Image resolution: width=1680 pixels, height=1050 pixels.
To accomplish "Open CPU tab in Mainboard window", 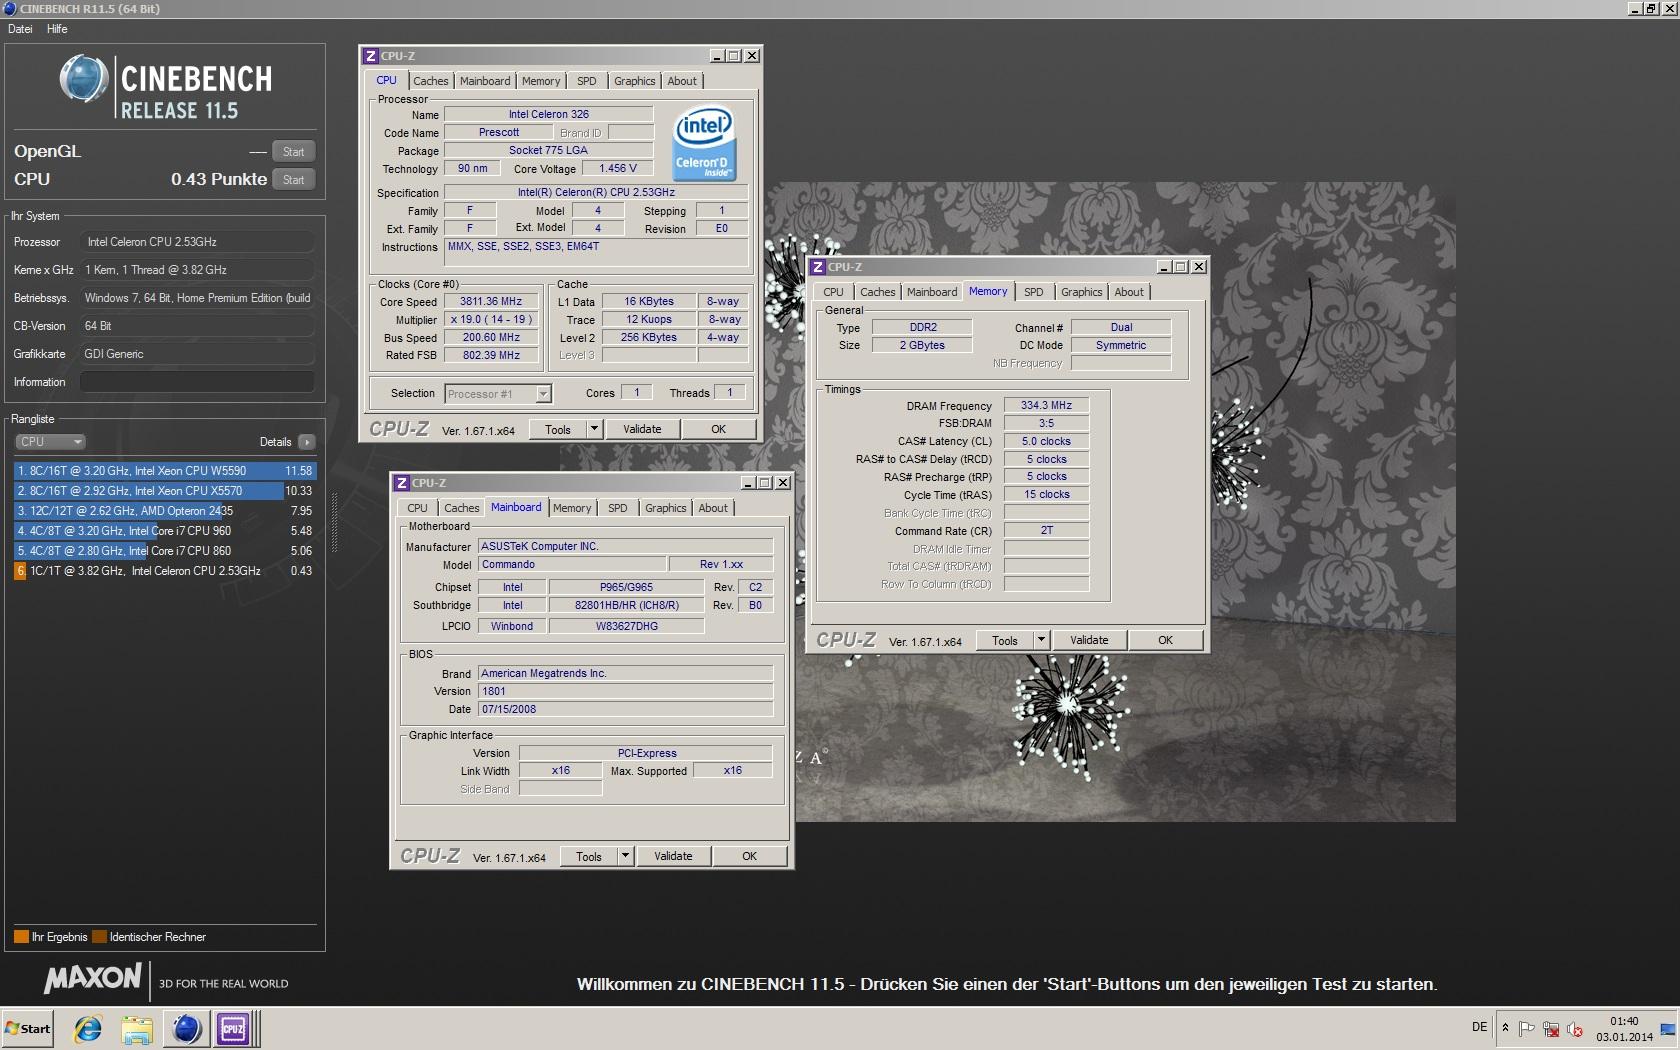I will tap(417, 508).
